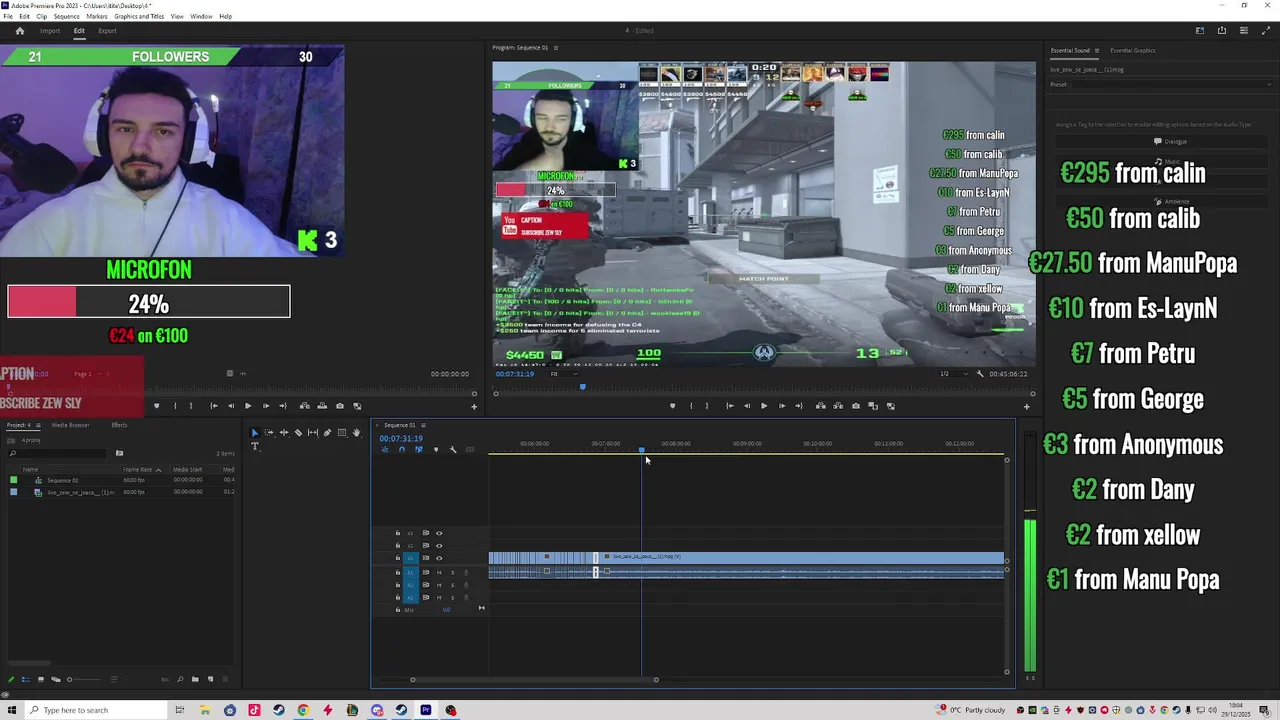1280x720 pixels.
Task: Add a marker in the Timeline header
Action: click(435, 450)
